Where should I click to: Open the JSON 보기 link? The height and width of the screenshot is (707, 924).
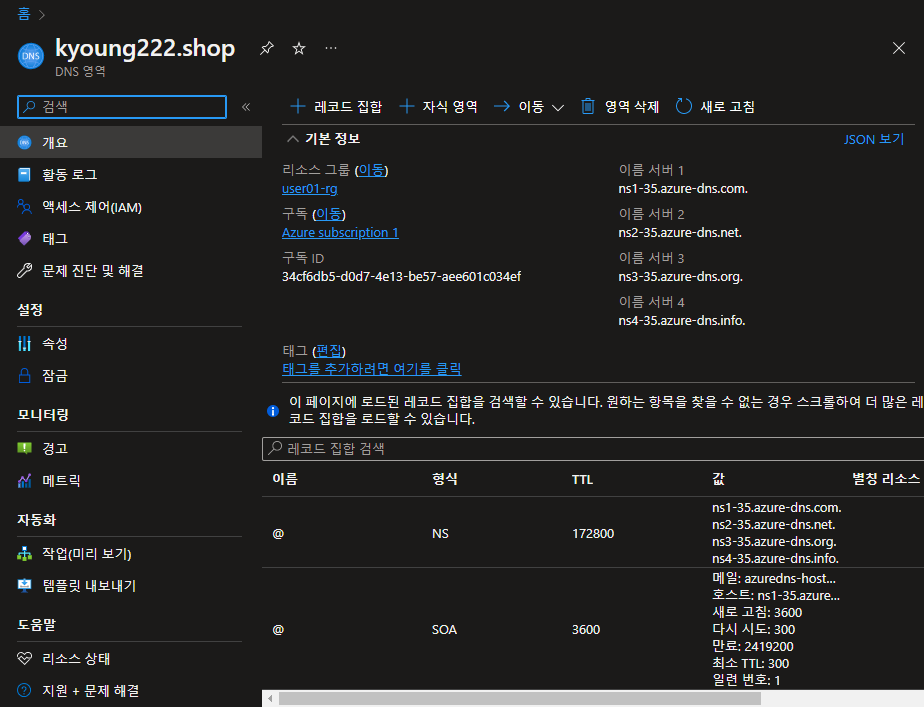pos(873,139)
